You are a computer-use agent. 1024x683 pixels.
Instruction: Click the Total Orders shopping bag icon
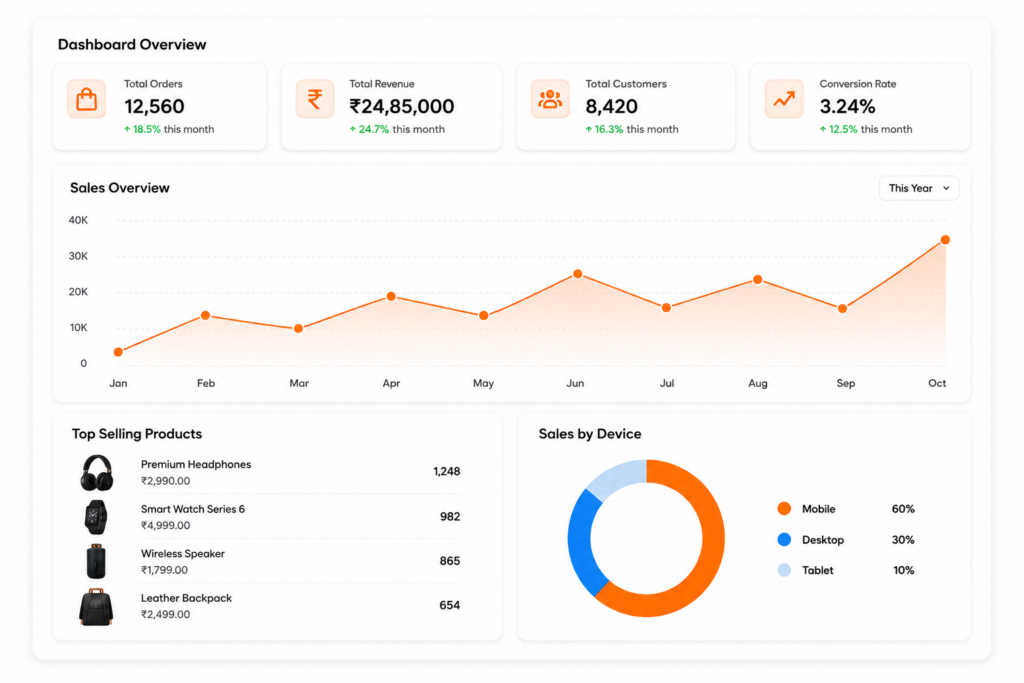[x=86, y=99]
